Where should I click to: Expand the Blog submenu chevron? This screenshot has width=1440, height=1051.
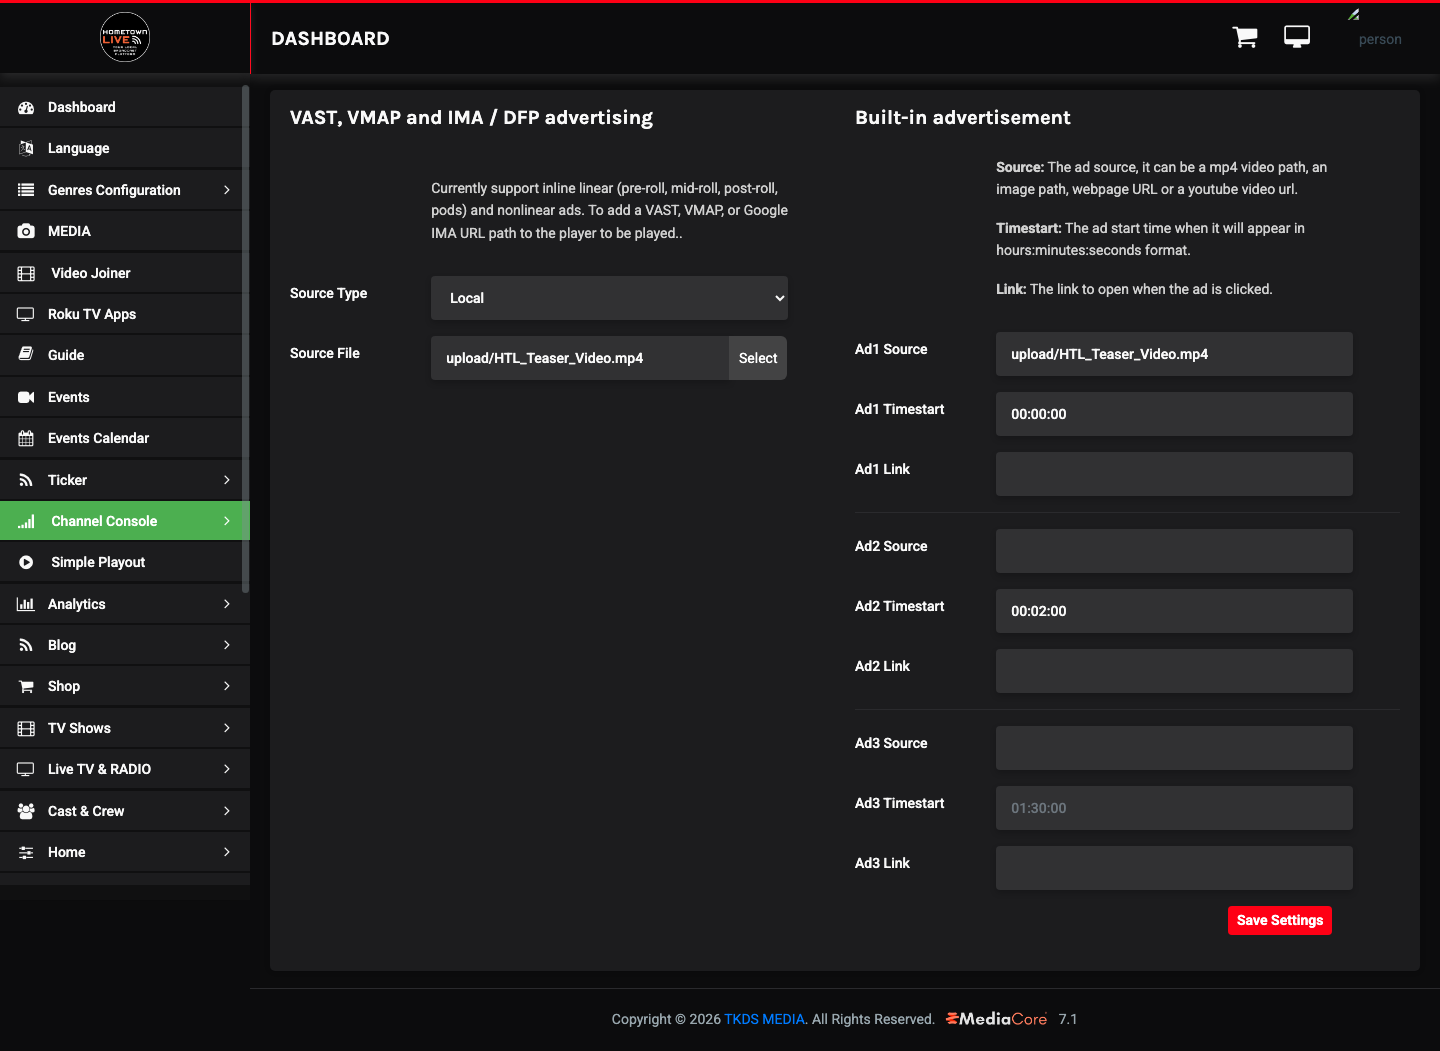pos(227,645)
